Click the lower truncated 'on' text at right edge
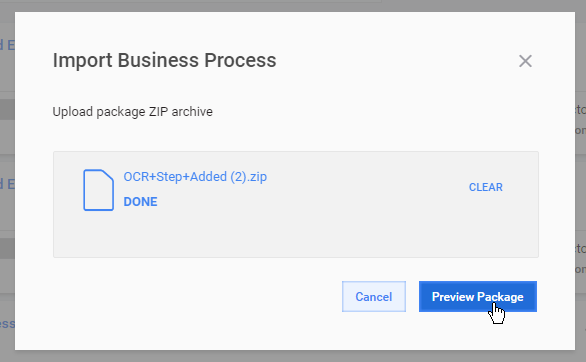Image resolution: width=586 pixels, height=362 pixels. [x=580, y=269]
